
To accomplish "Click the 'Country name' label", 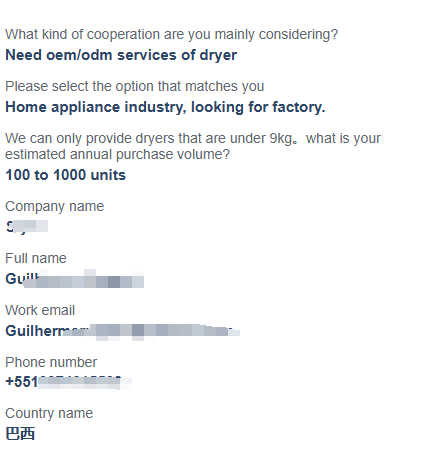I will [x=49, y=414].
